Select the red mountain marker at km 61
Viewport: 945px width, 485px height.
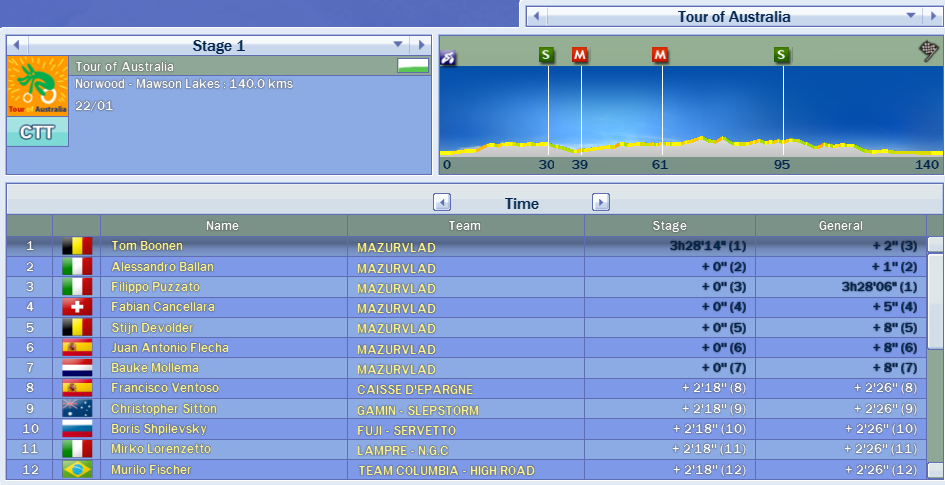point(660,55)
